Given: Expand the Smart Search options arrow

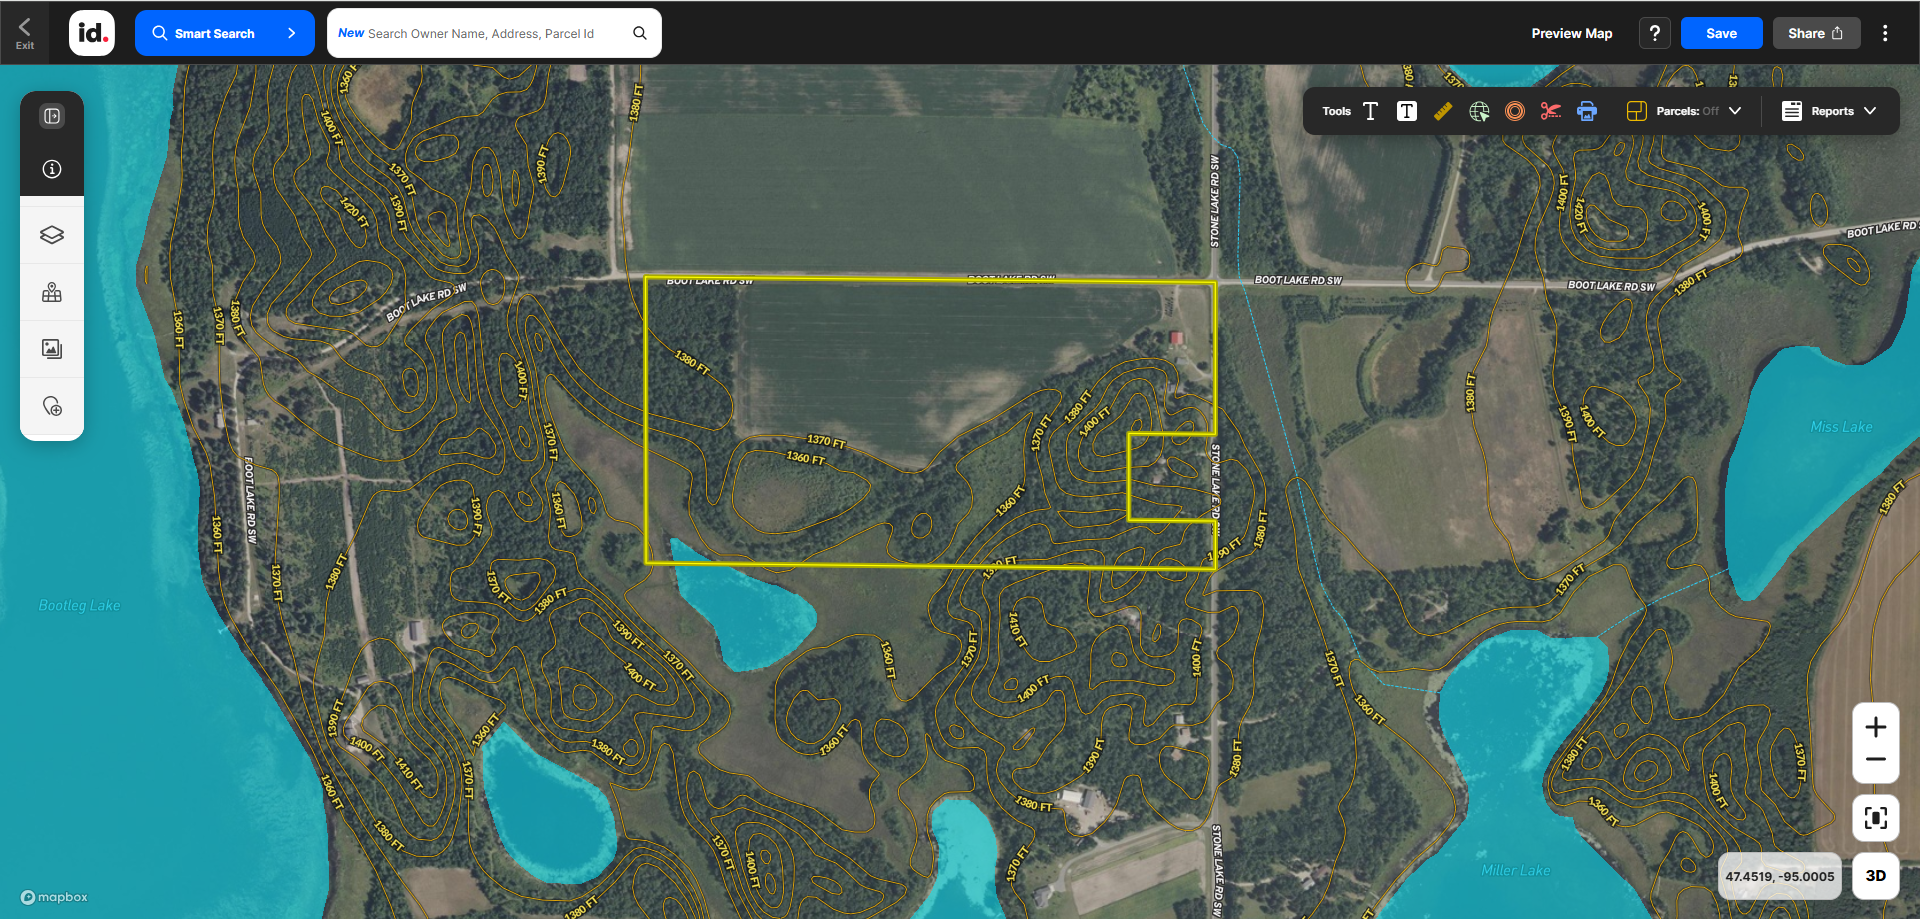Looking at the screenshot, I should (291, 32).
